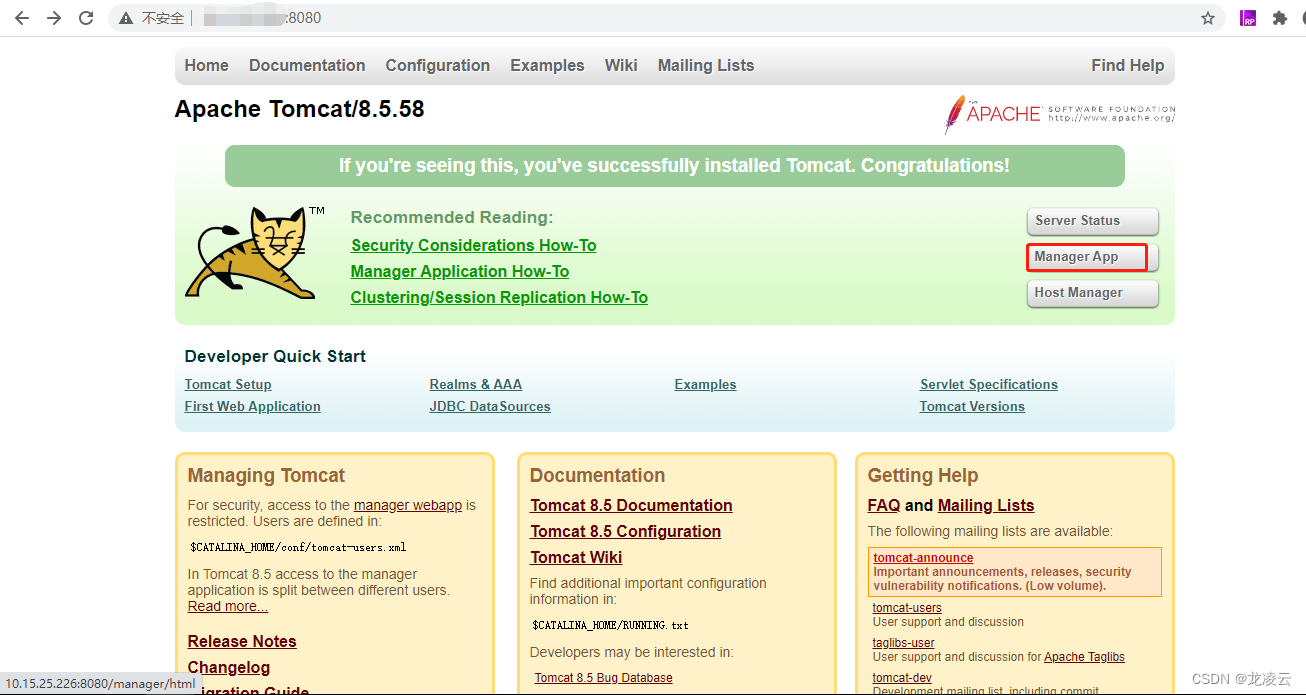Click the Server Status button
1306x695 pixels.
(x=1092, y=221)
